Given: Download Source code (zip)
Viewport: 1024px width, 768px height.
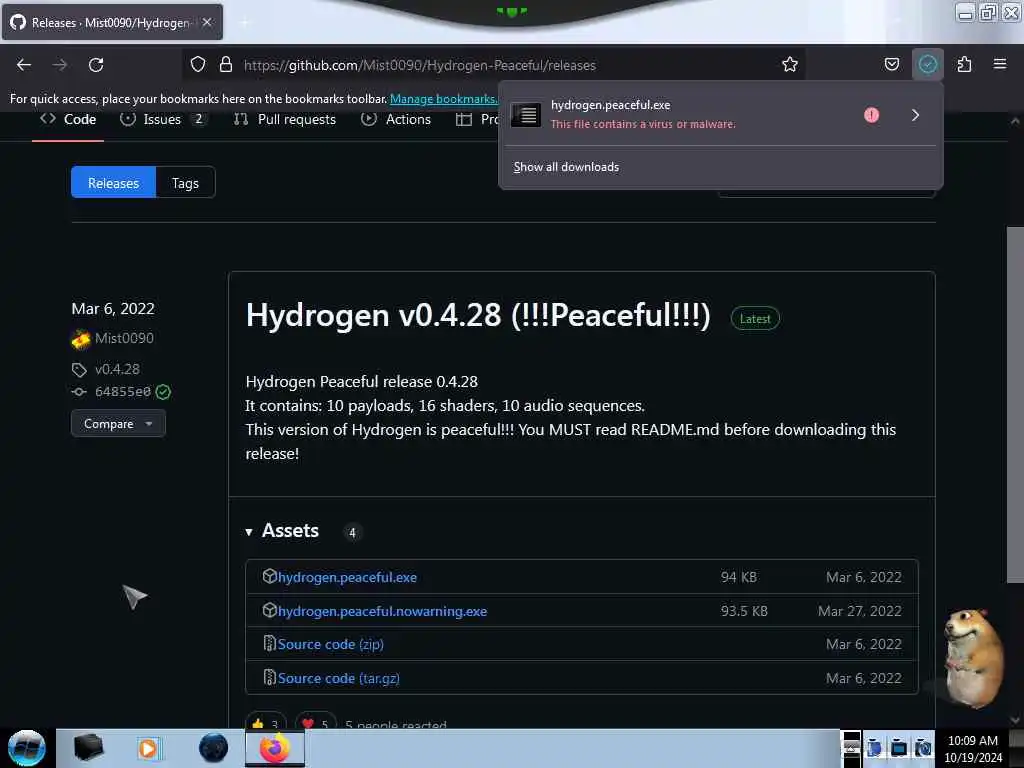Looking at the screenshot, I should click(x=330, y=645).
